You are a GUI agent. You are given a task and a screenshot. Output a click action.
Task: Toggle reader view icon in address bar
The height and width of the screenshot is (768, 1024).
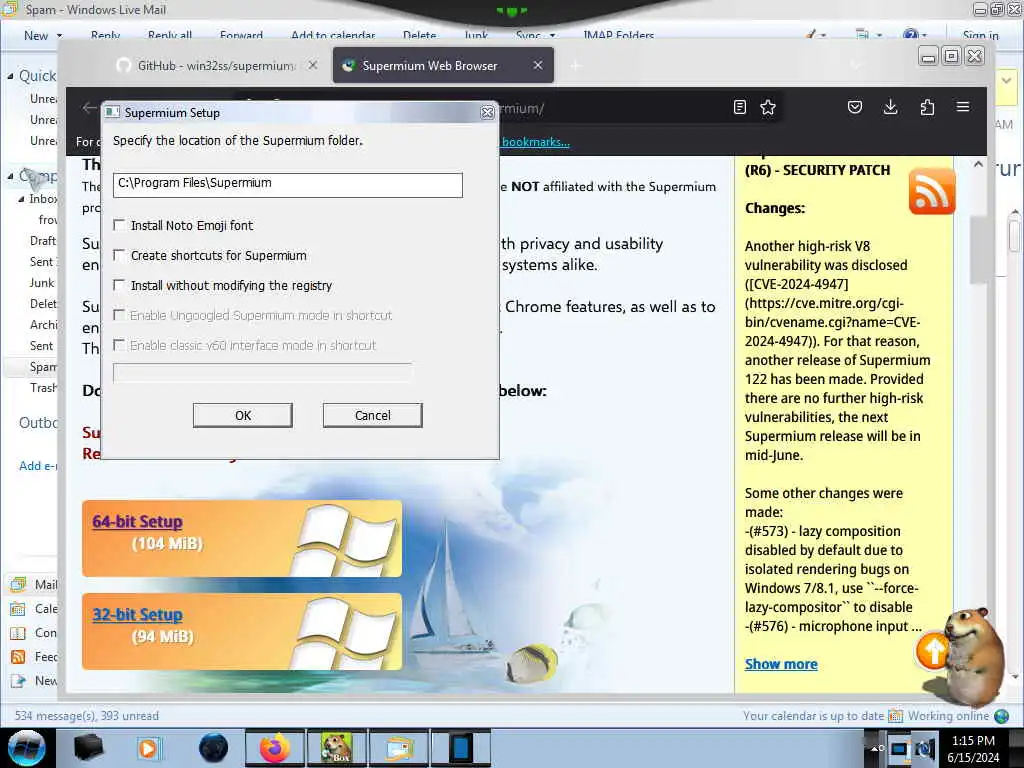[739, 107]
